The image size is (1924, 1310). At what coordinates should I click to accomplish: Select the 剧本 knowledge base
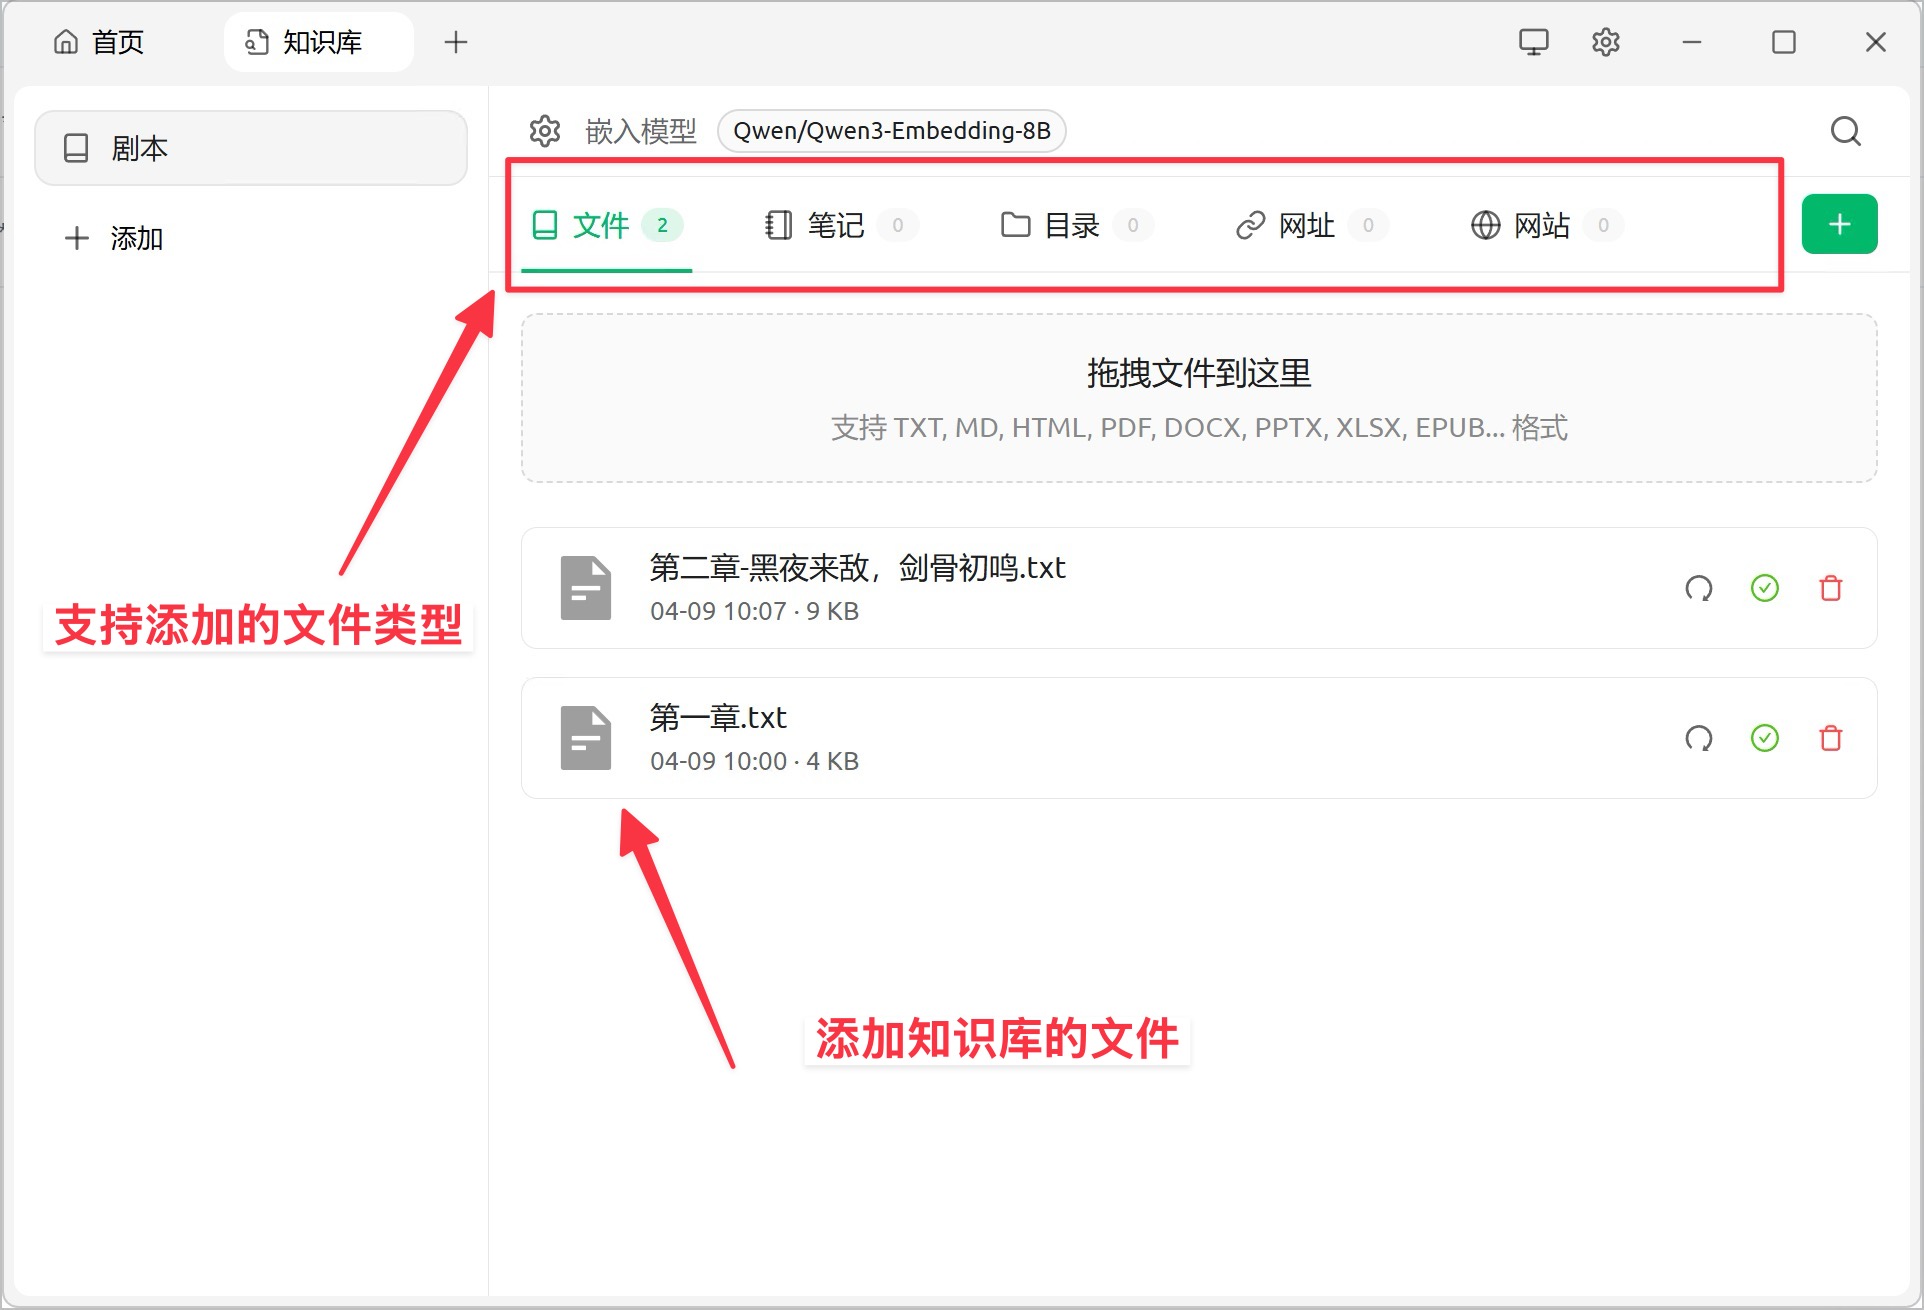tap(250, 148)
